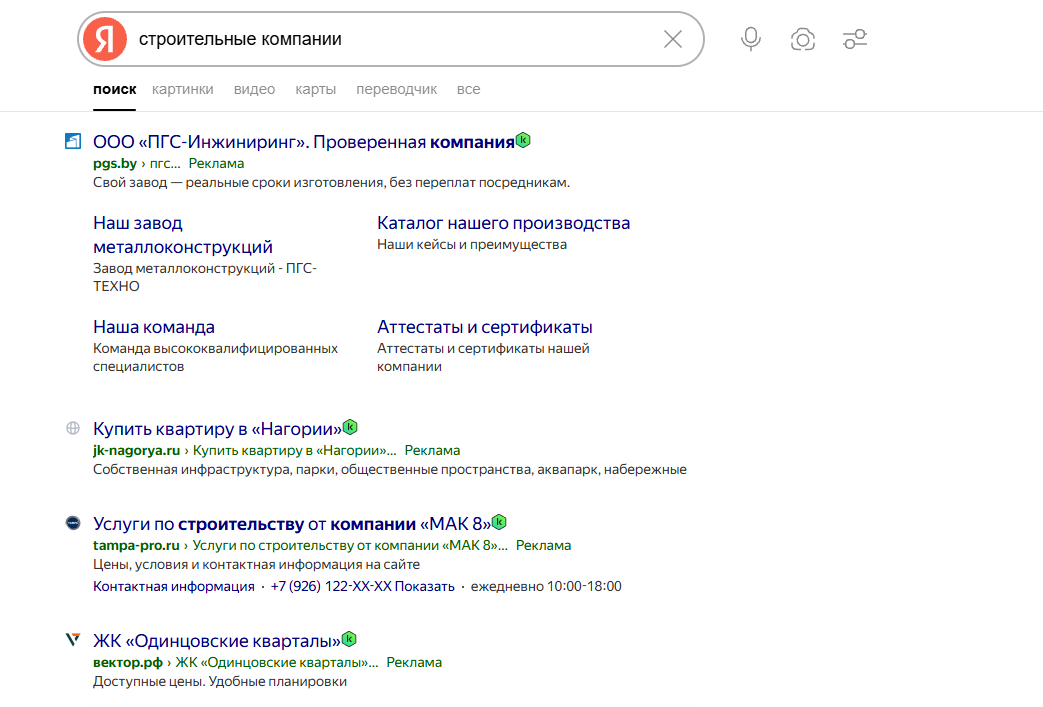
Task: Select the поиск tab
Action: pos(114,90)
